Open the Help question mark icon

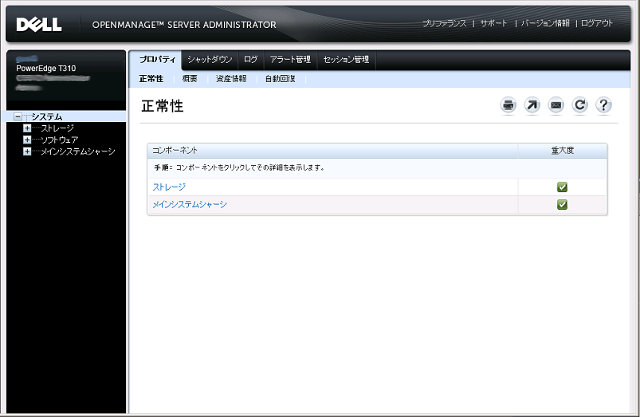(x=604, y=105)
